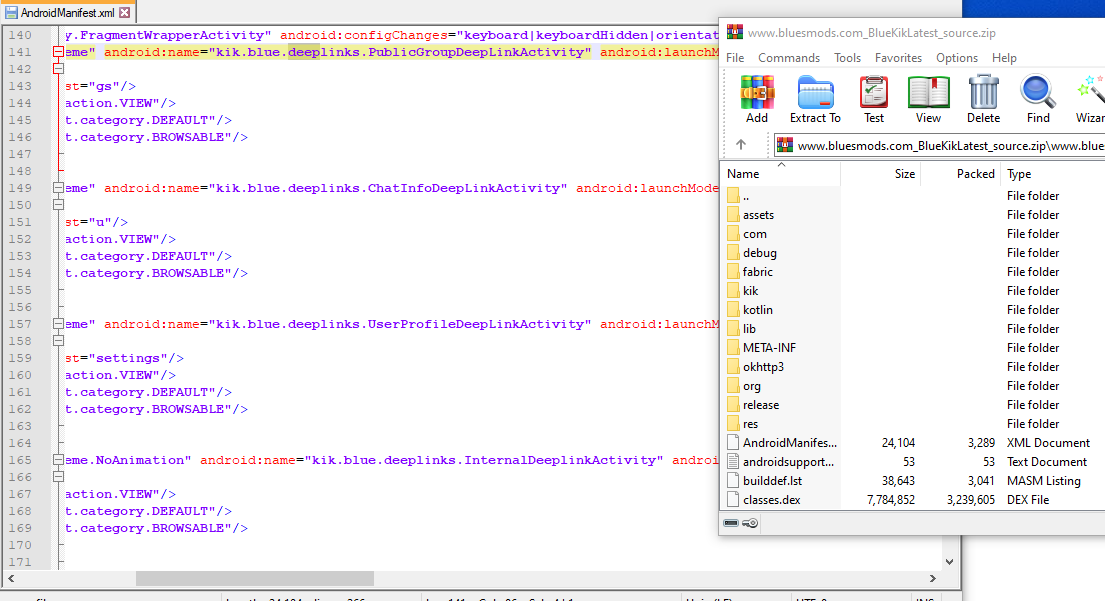This screenshot has height=601, width=1105.
Task: Open the Options menu
Action: (956, 58)
